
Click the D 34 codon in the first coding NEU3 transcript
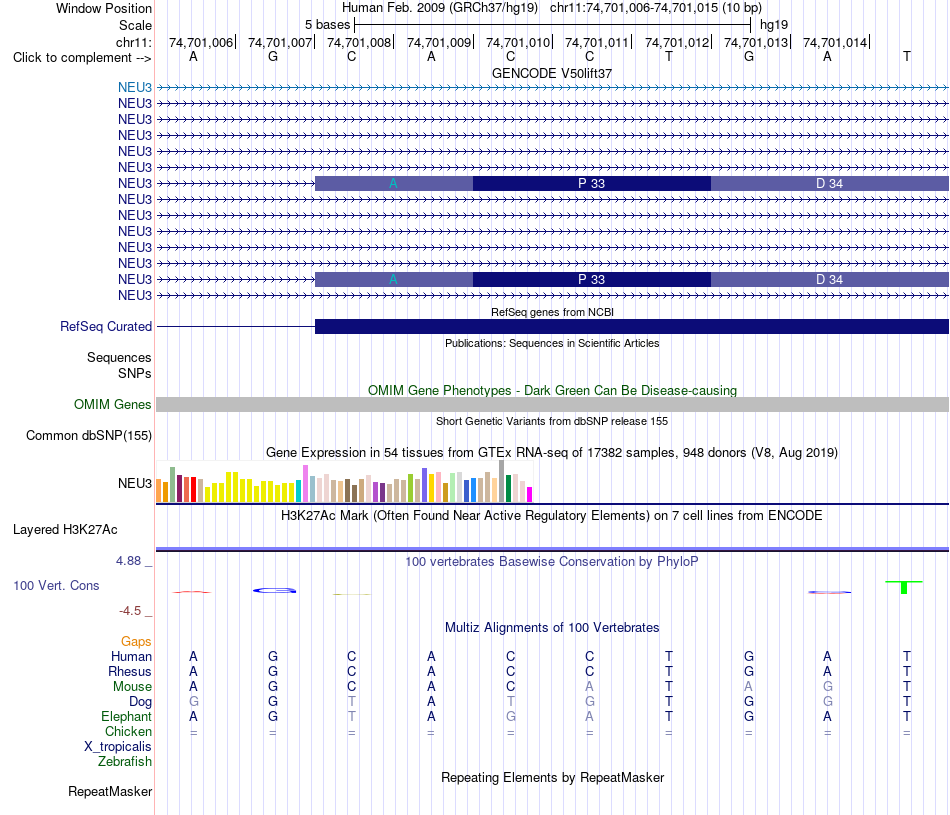click(x=829, y=184)
